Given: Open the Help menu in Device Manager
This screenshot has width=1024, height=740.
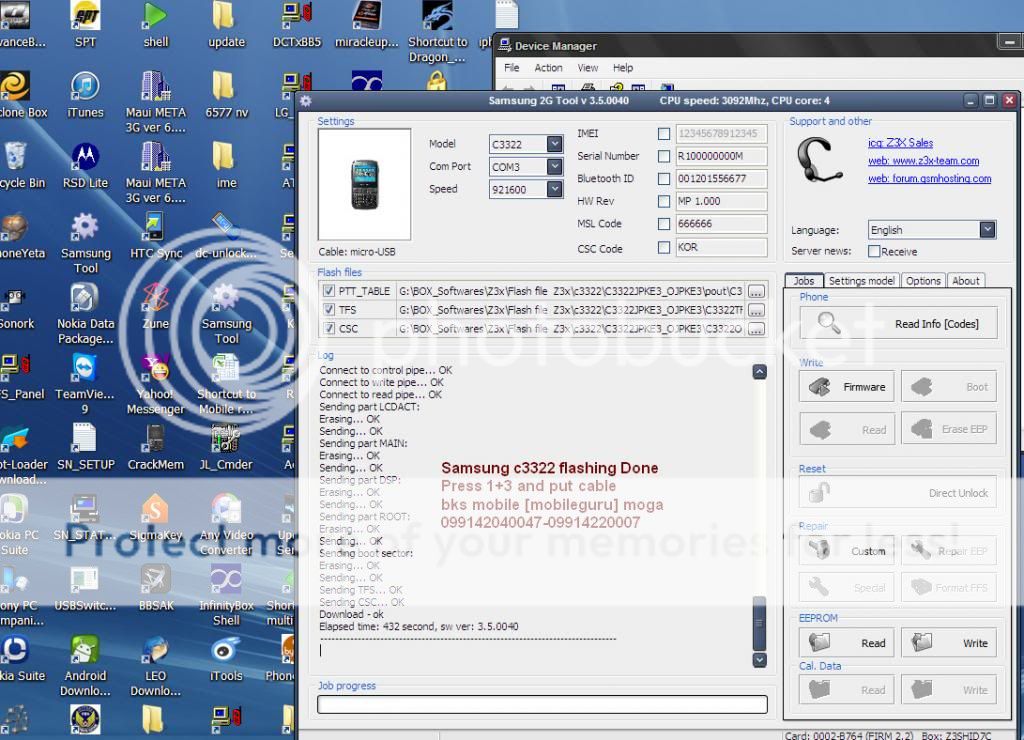Looking at the screenshot, I should click(x=622, y=68).
